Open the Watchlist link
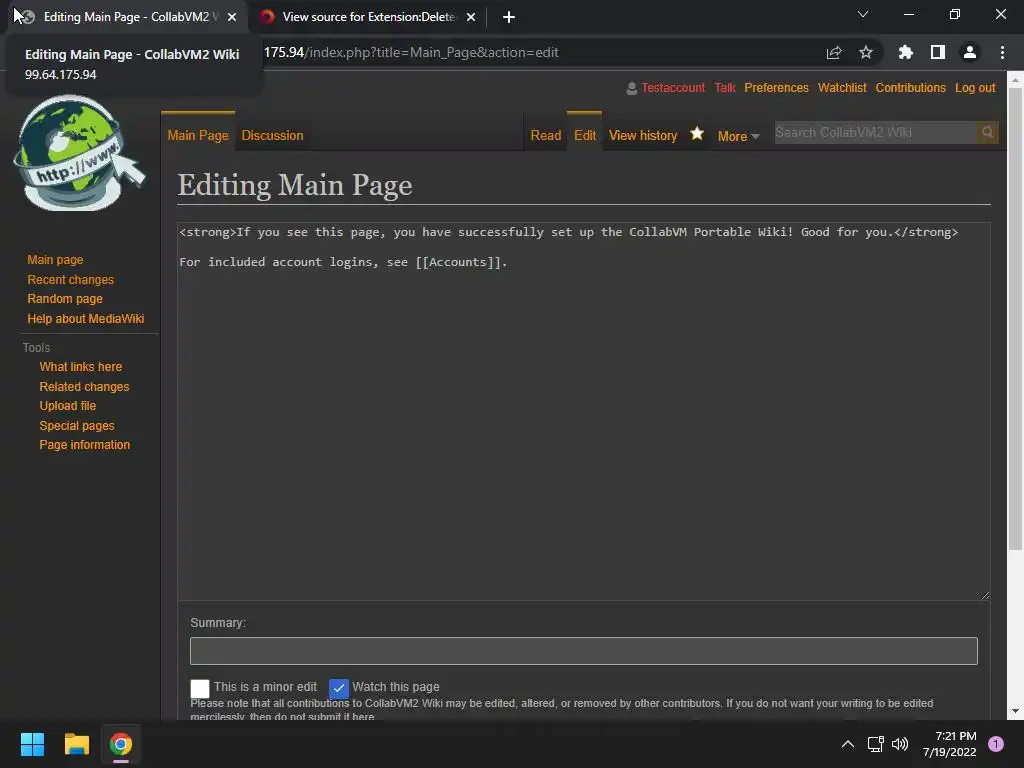This screenshot has width=1024, height=768. pos(842,88)
